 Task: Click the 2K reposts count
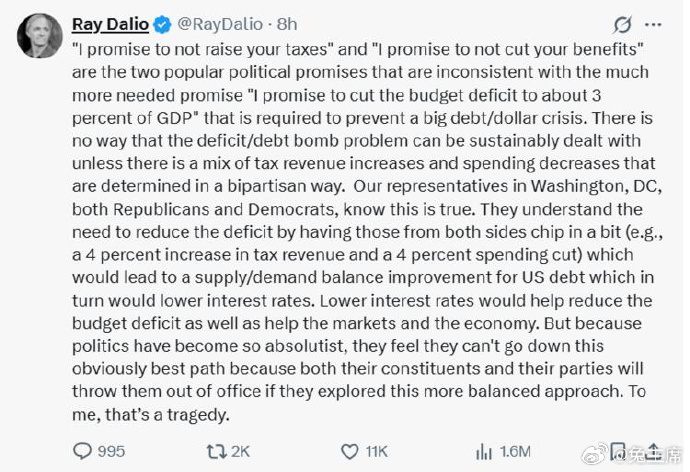[x=239, y=451]
